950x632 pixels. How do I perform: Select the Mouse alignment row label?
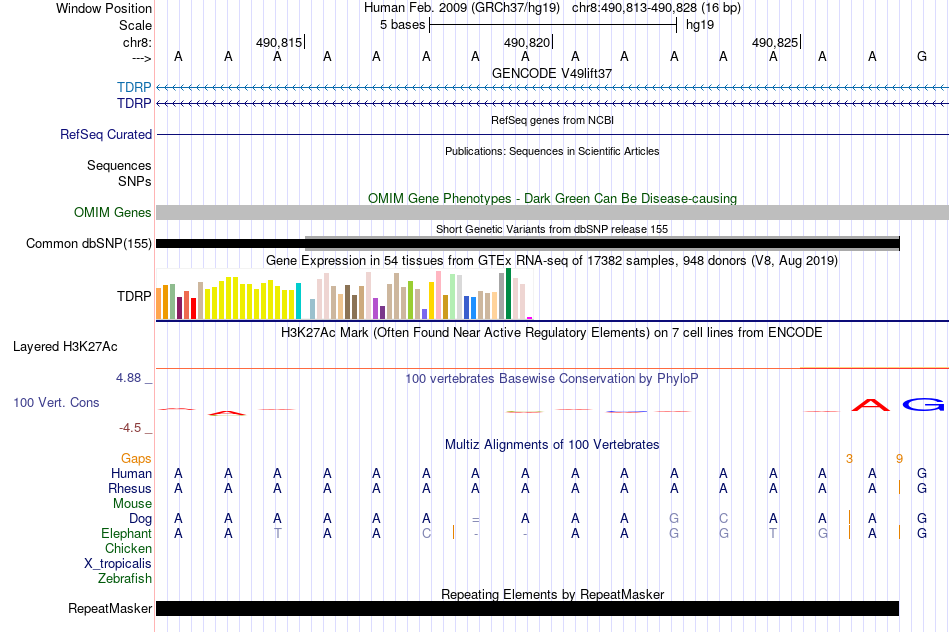(132, 504)
